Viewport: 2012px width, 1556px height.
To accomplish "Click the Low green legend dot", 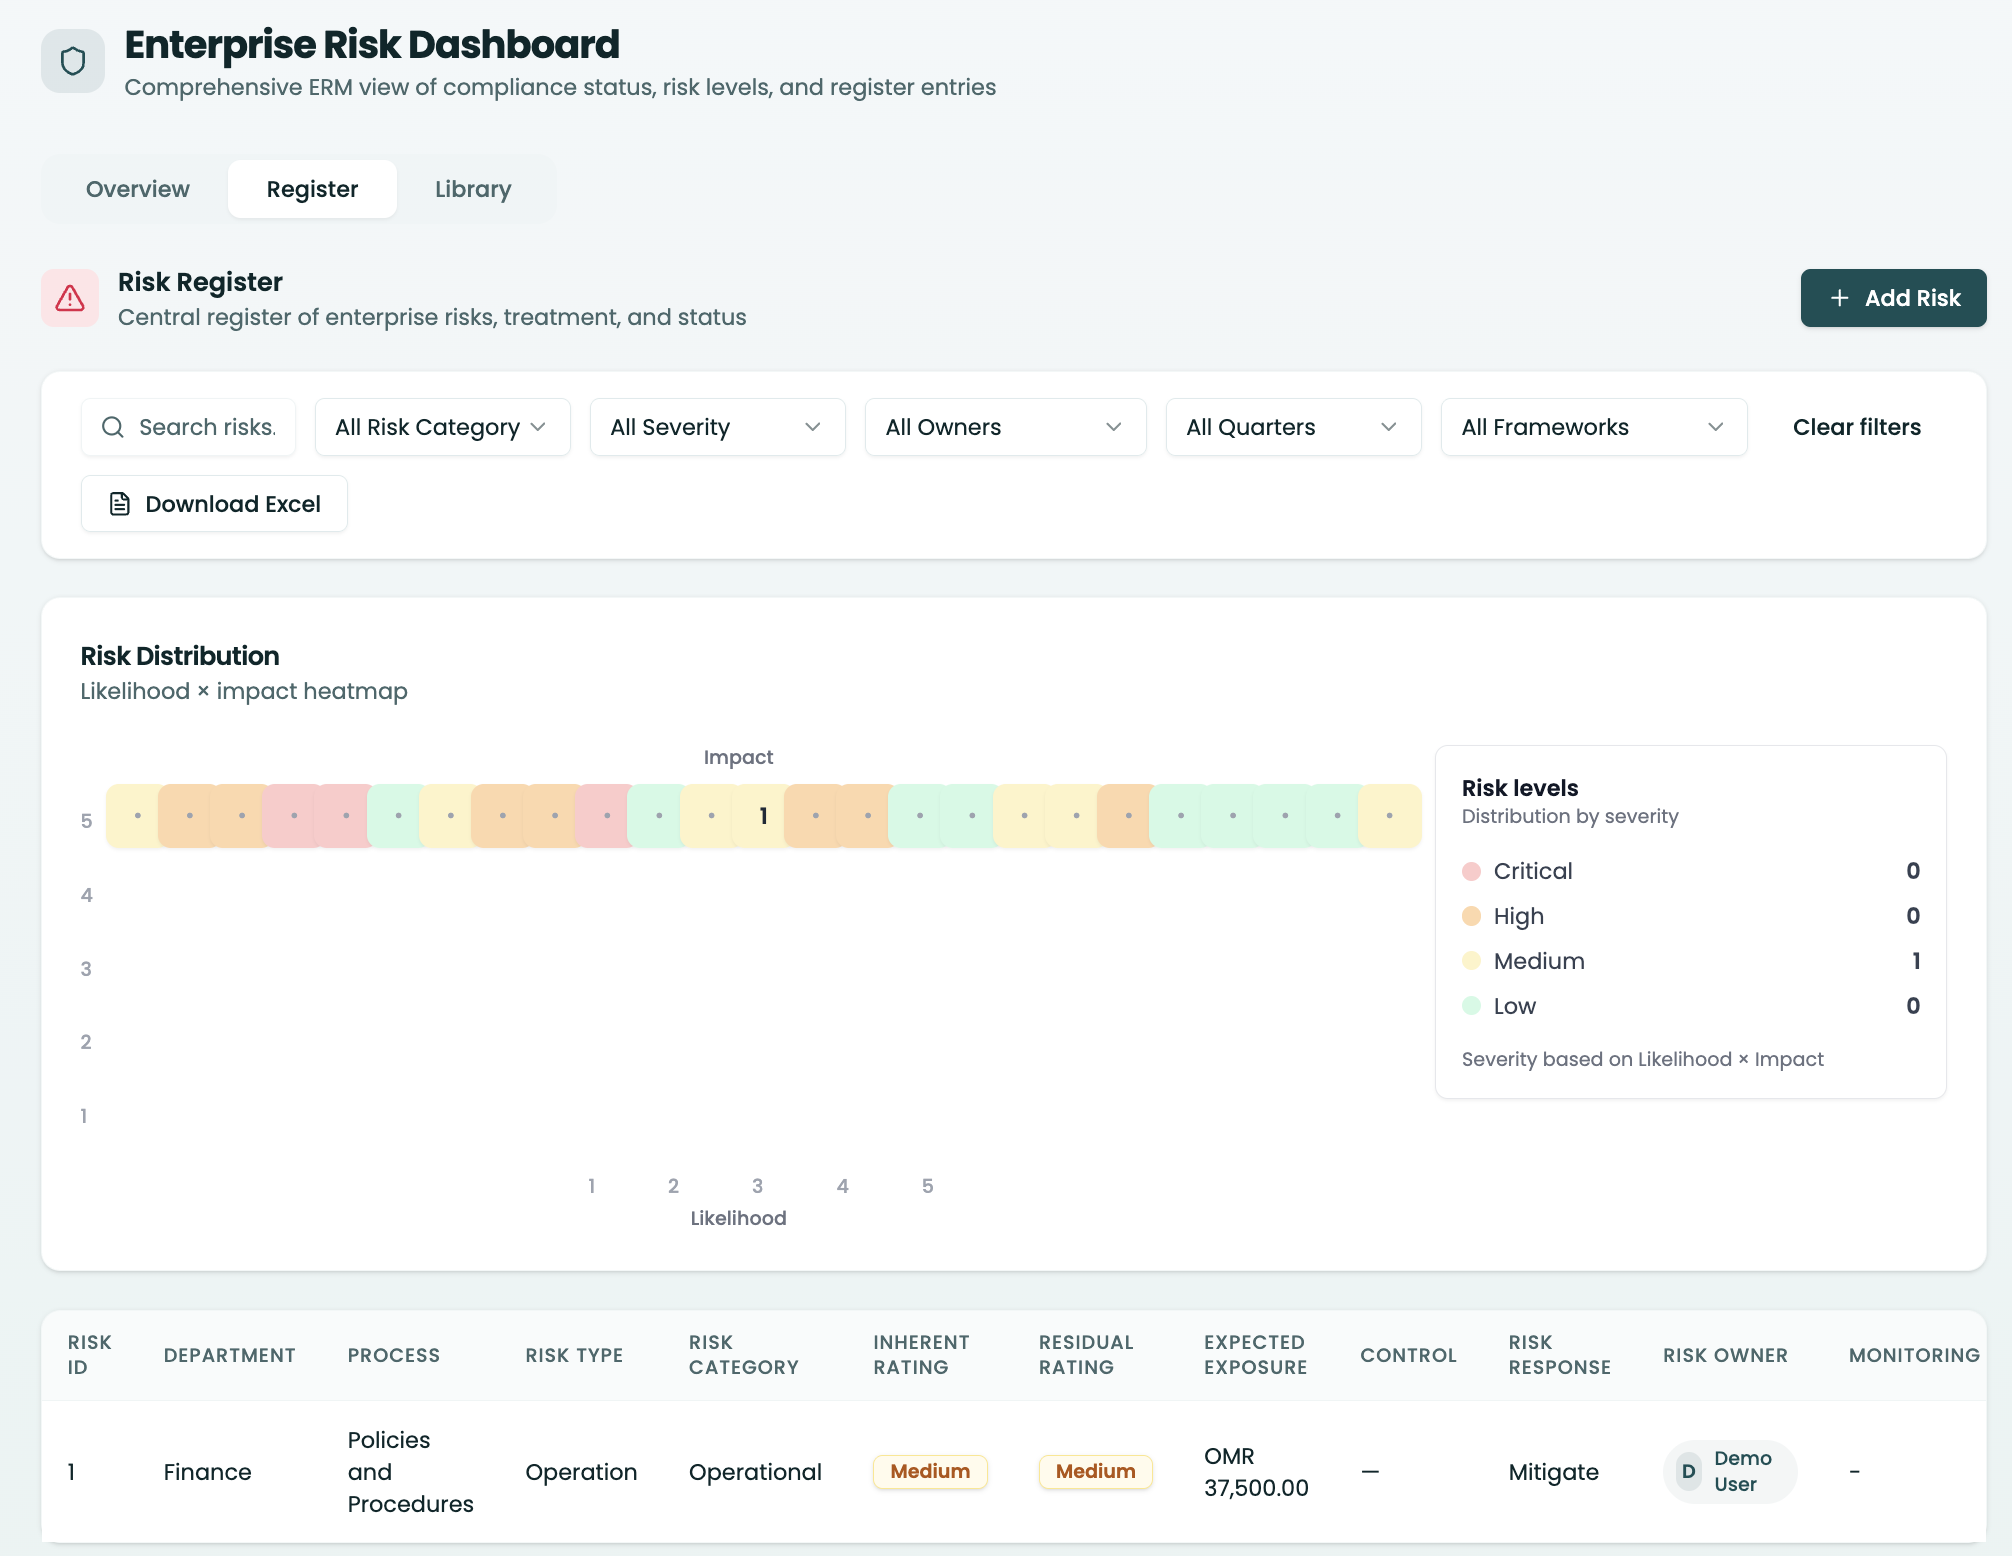I will [1471, 1006].
